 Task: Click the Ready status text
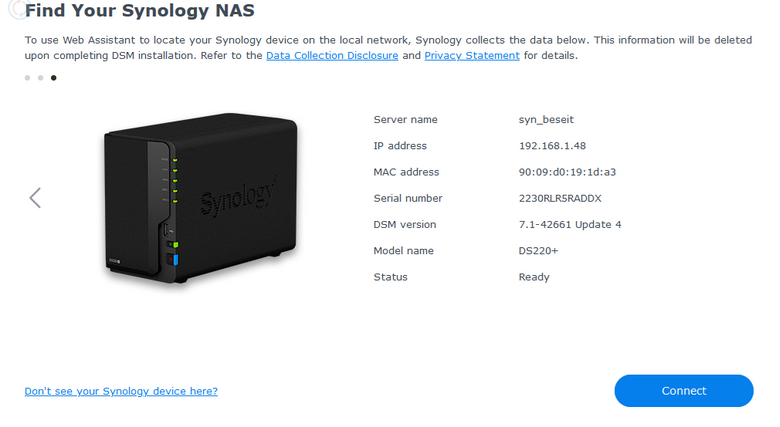[x=534, y=277]
